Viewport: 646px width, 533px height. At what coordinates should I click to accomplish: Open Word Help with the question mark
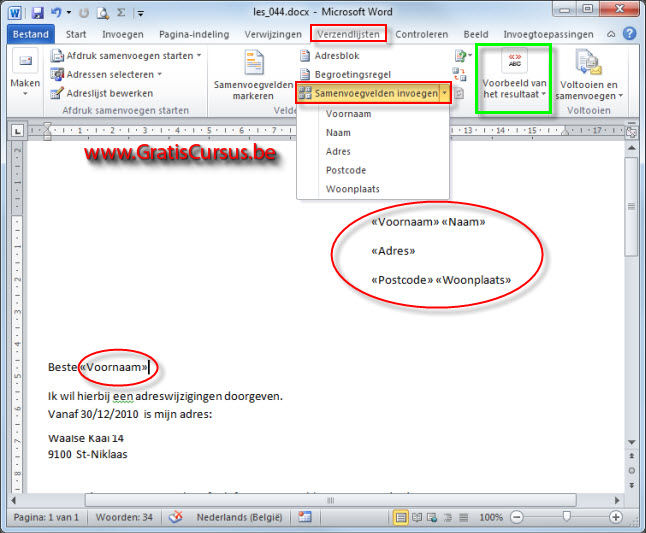tap(630, 33)
